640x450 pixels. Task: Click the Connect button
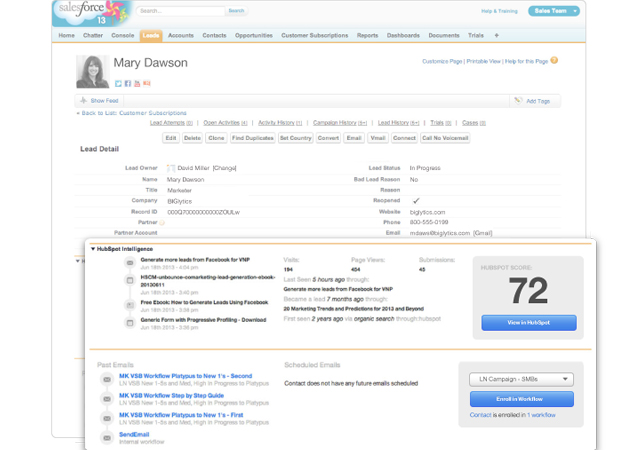tap(404, 138)
